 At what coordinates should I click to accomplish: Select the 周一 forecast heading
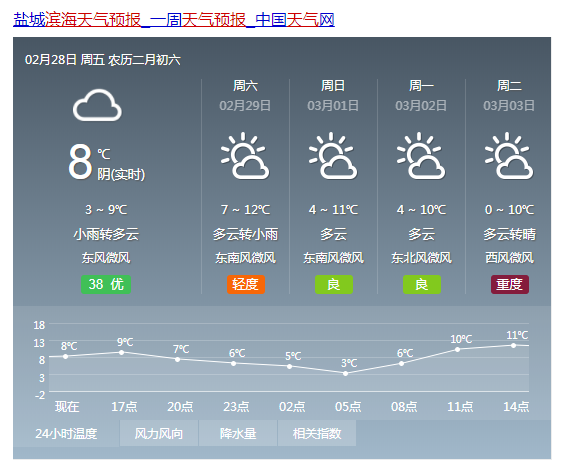point(421,86)
